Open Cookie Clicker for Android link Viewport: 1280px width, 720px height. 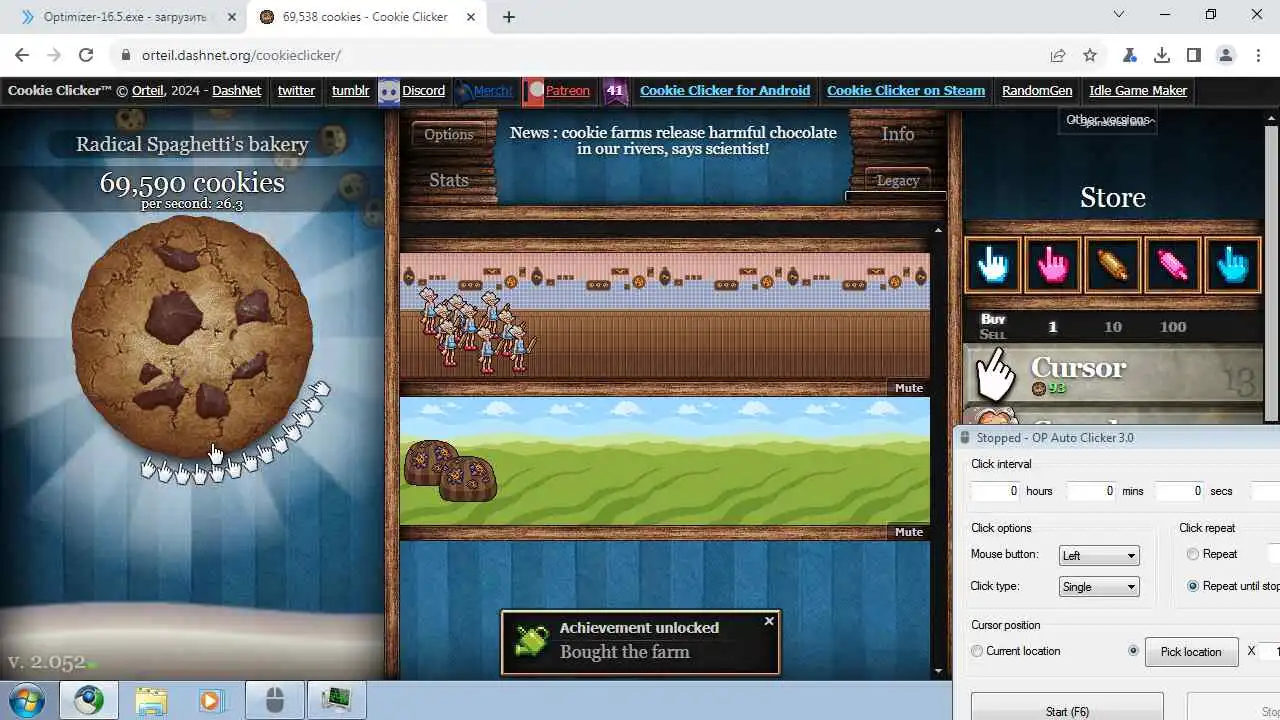click(725, 90)
